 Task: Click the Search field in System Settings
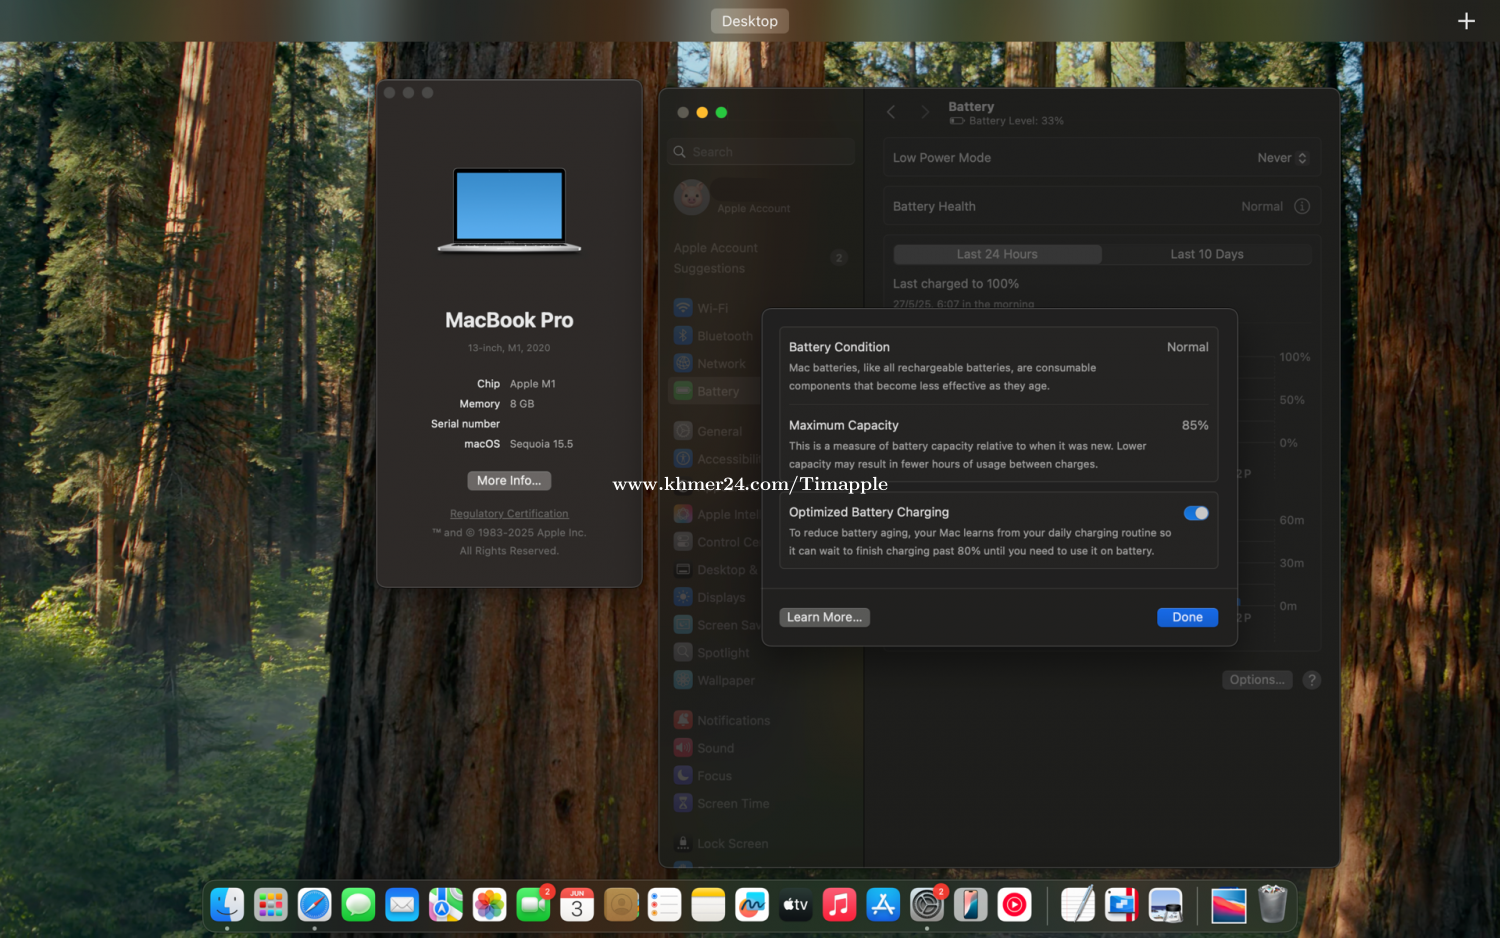pos(762,152)
